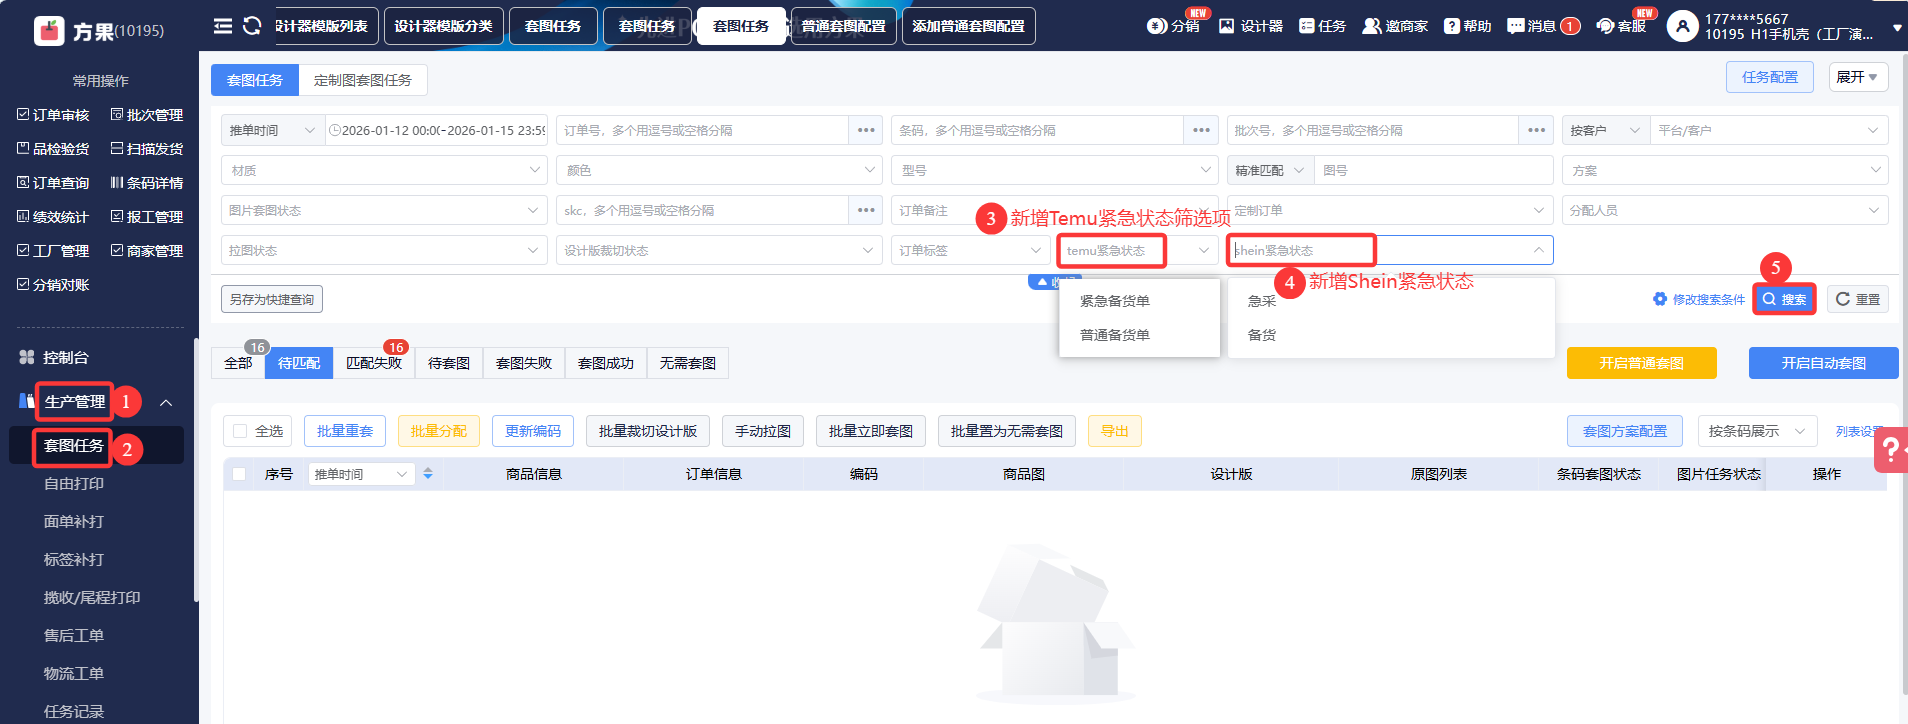Image resolution: width=1908 pixels, height=724 pixels.
Task: Open the 颜色 color dropdown
Action: pyautogui.click(x=719, y=170)
